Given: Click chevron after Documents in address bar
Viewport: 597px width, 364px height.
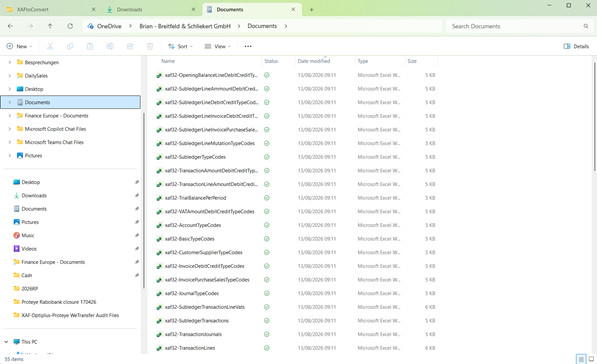Looking at the screenshot, I should click(x=286, y=26).
